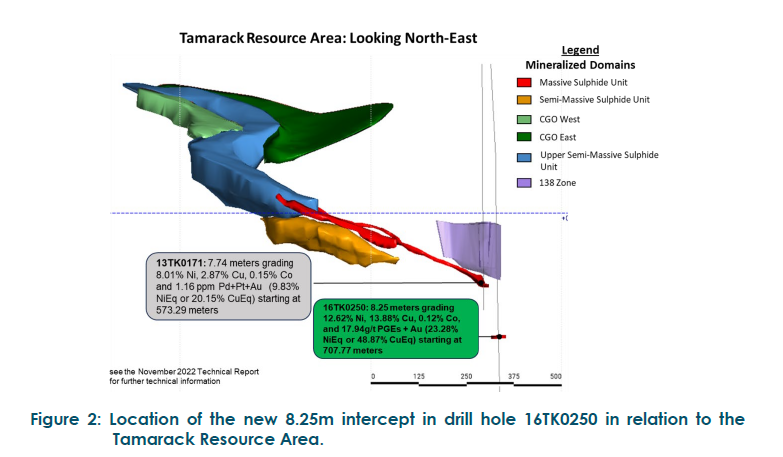Pick the purple 138 Zone legend swatch
The width and height of the screenshot is (783, 457).
(x=523, y=183)
